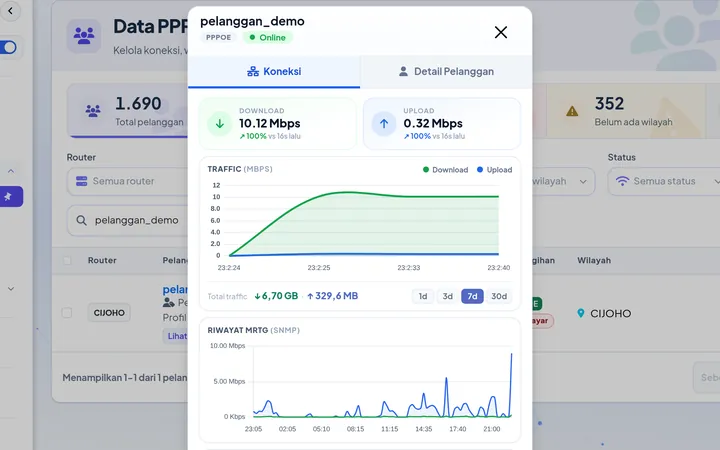The image size is (720, 450).
Task: Click the Detail Pelanggan person icon
Action: click(403, 72)
